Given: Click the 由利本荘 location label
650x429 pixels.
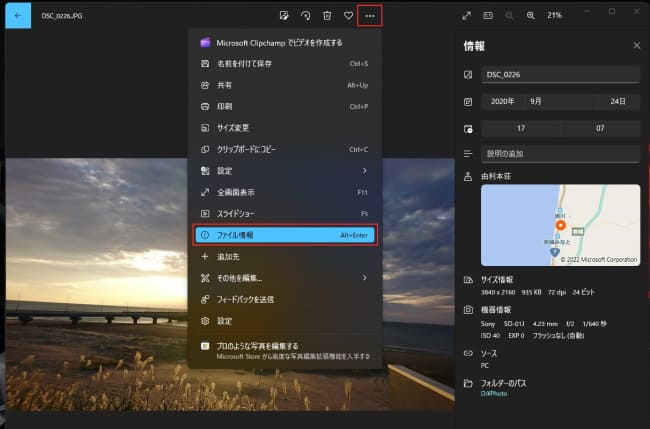Looking at the screenshot, I should coord(496,177).
